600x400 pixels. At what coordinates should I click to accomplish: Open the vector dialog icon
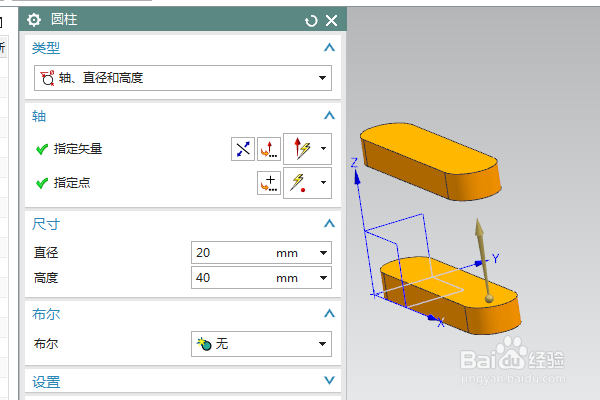click(269, 149)
